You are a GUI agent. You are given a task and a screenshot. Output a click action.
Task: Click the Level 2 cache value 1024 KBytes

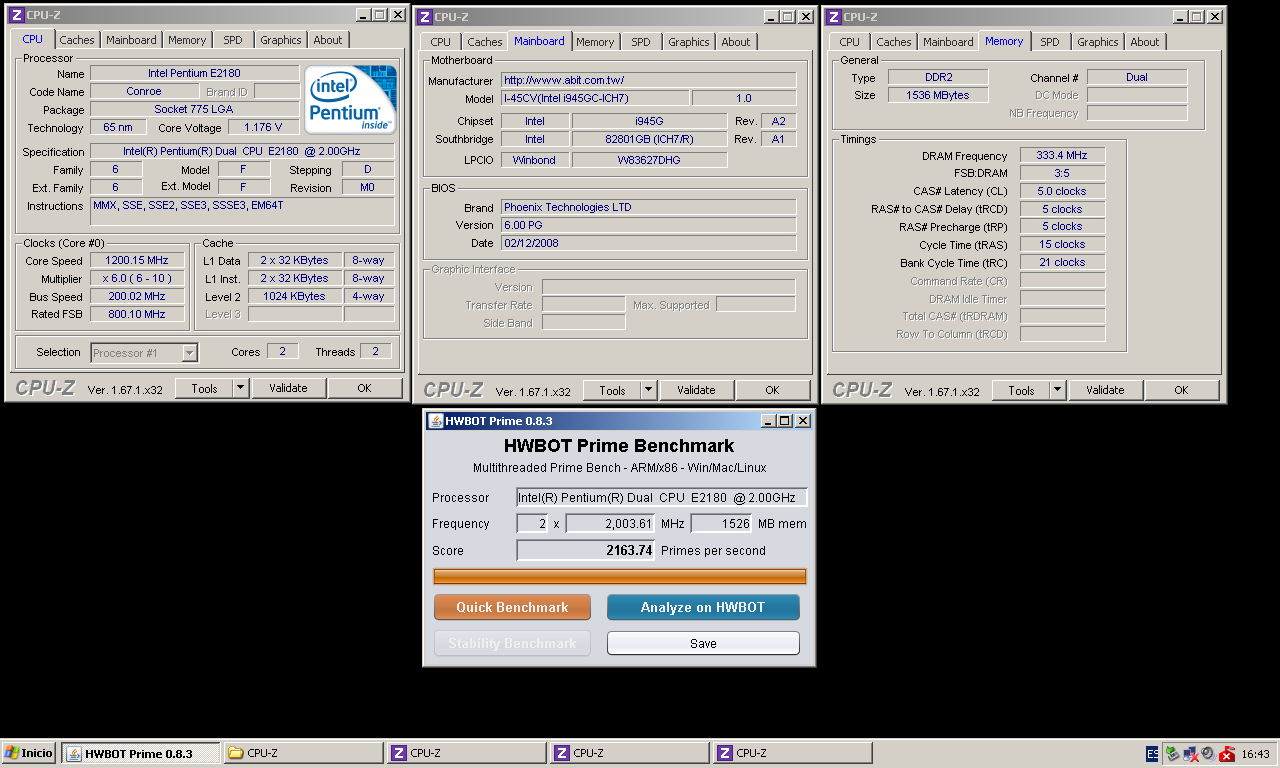click(294, 296)
